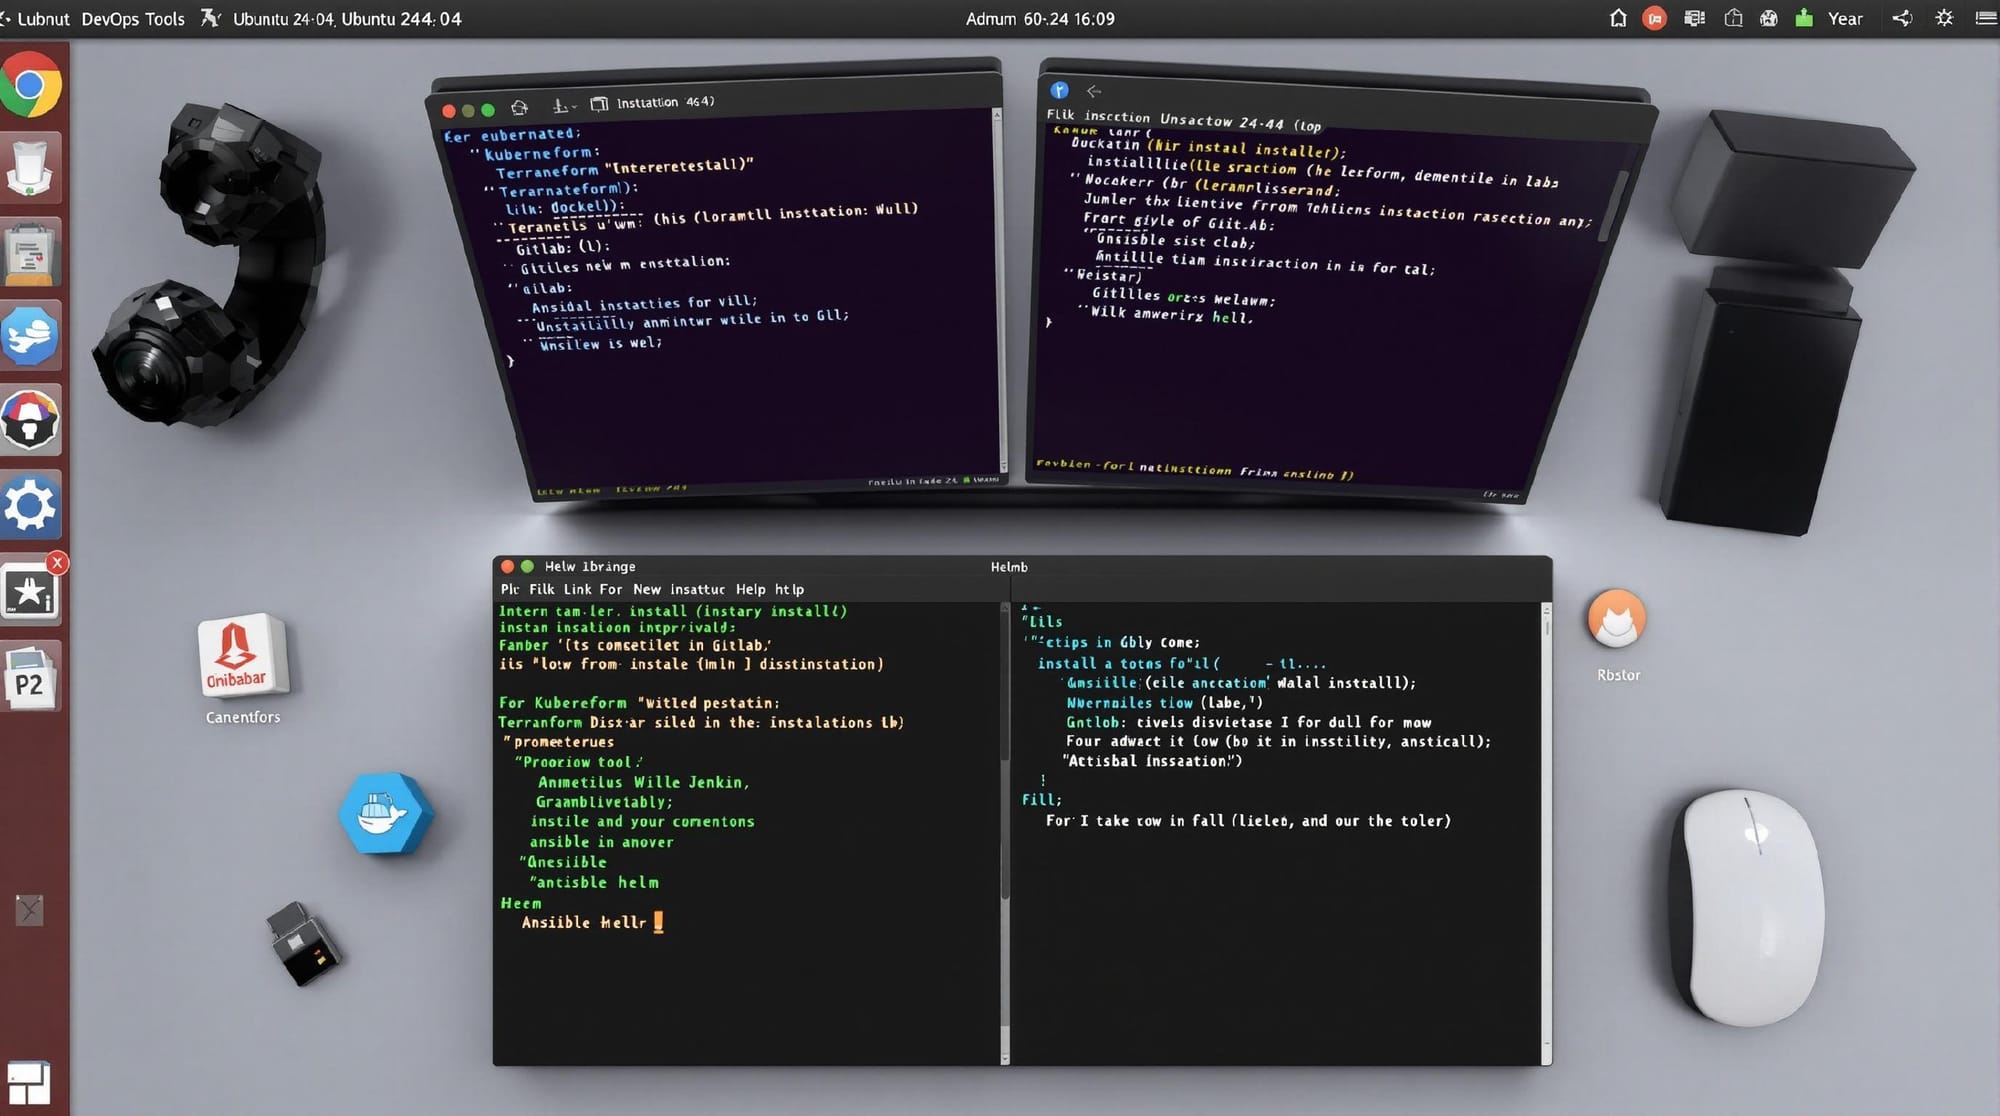Open the Help menu in Helw terminal
This screenshot has height=1116, width=2000.
(x=750, y=589)
